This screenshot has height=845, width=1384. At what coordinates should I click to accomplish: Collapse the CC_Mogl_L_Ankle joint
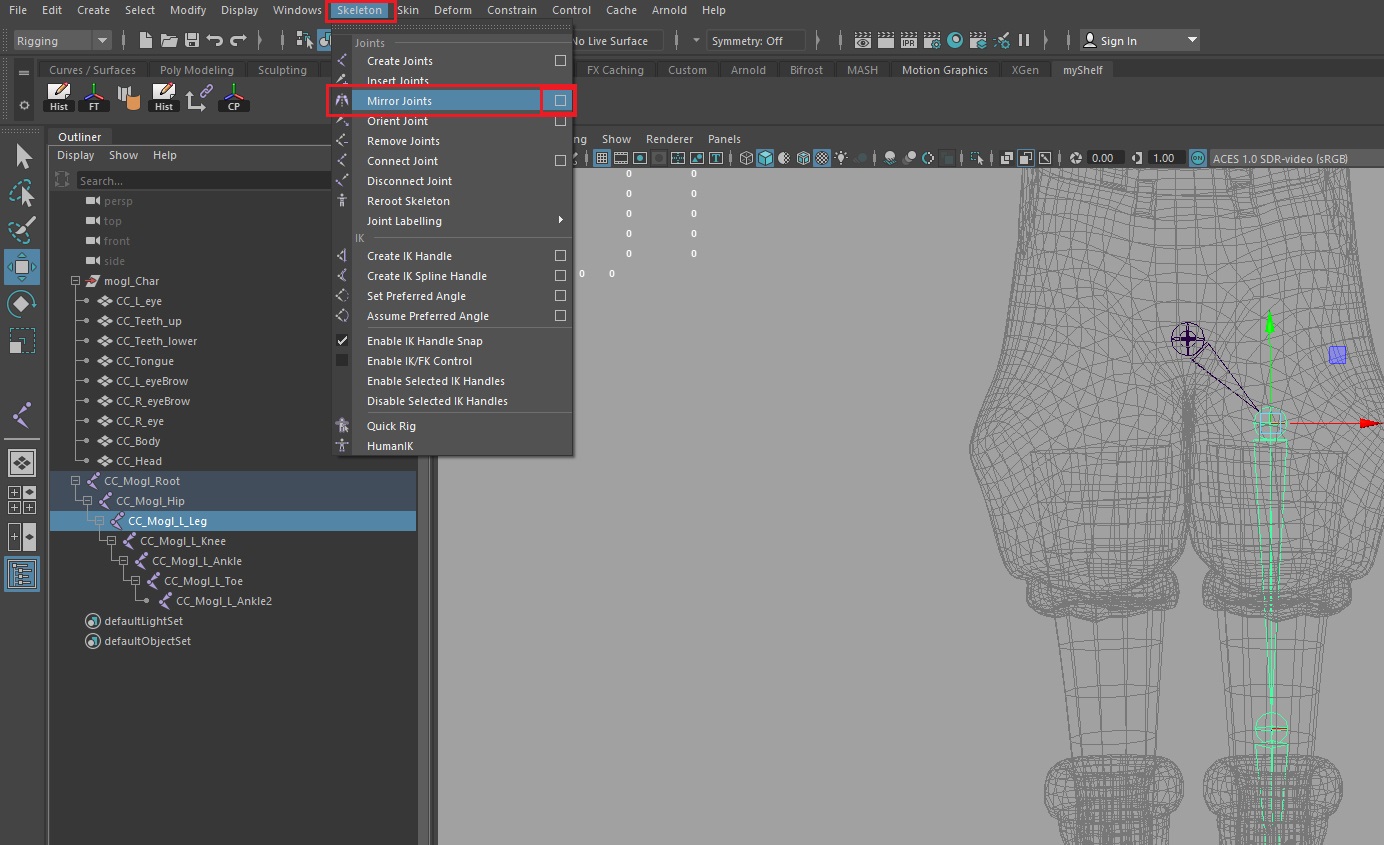[x=123, y=561]
